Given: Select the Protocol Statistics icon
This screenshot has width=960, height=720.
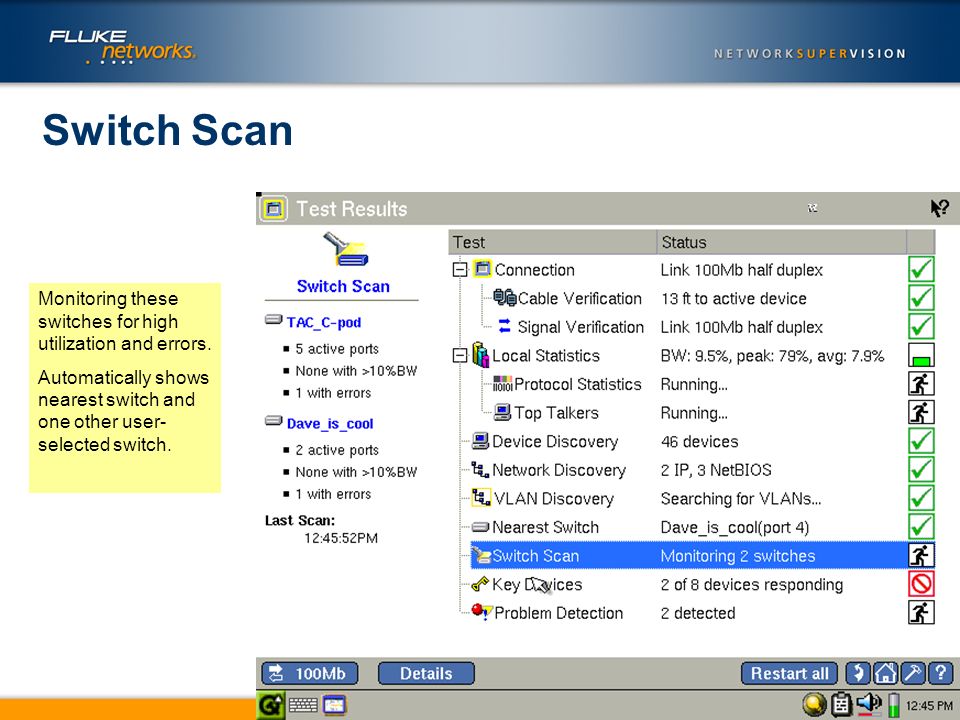Looking at the screenshot, I should [x=503, y=384].
